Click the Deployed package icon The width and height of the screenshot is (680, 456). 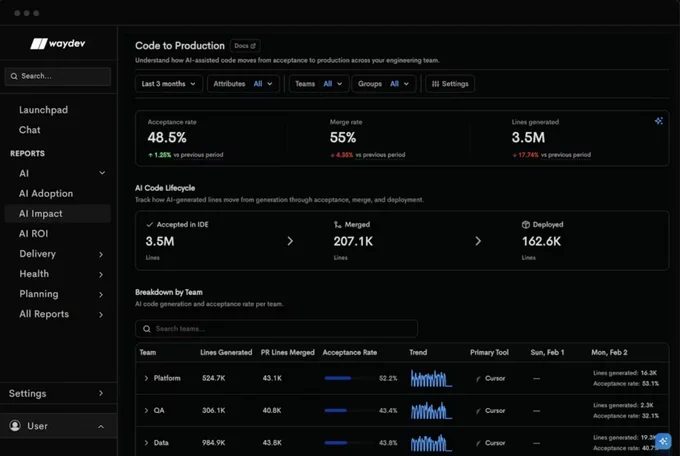(x=526, y=224)
